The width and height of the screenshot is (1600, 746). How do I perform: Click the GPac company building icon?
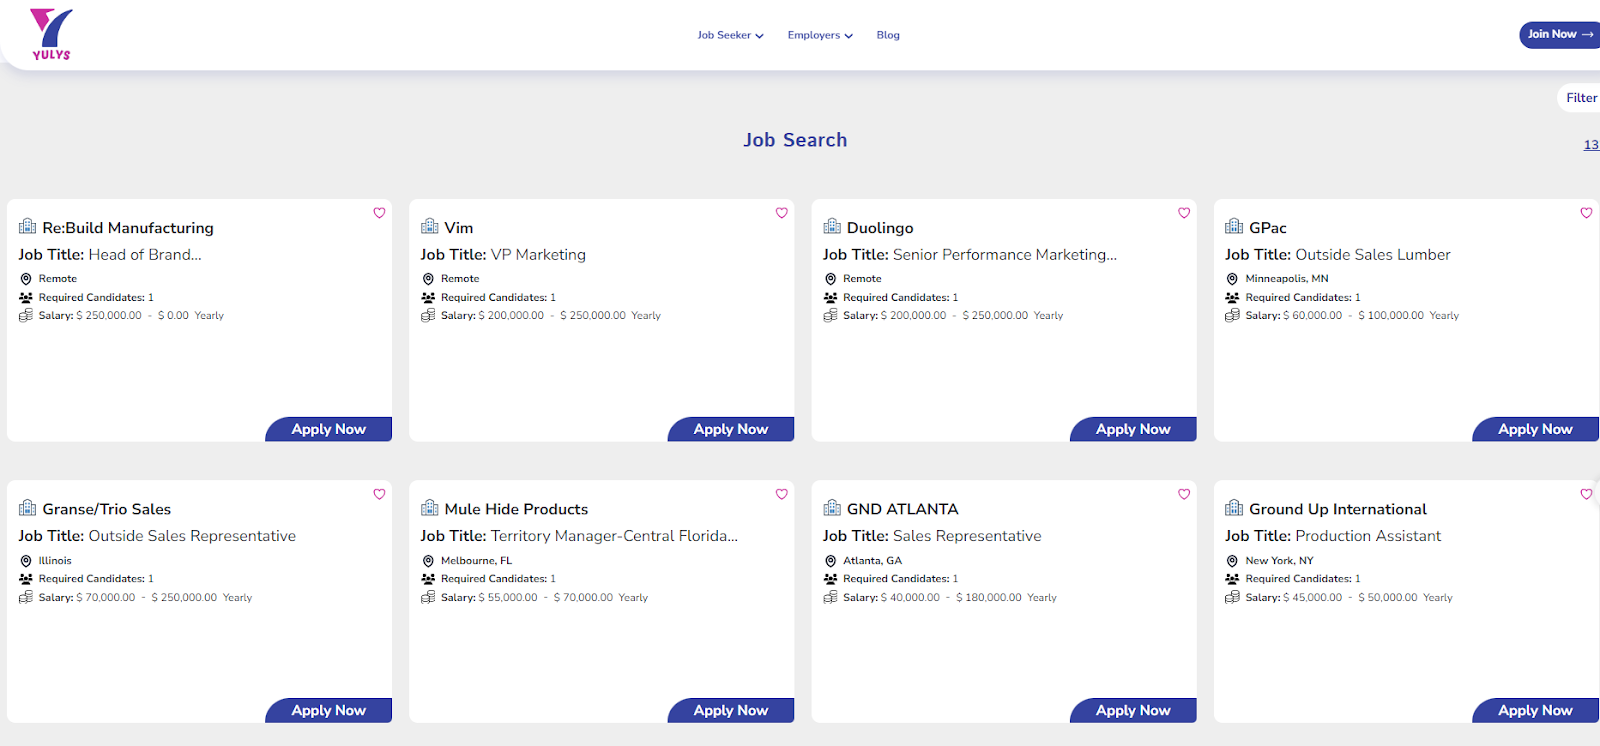(x=1234, y=227)
